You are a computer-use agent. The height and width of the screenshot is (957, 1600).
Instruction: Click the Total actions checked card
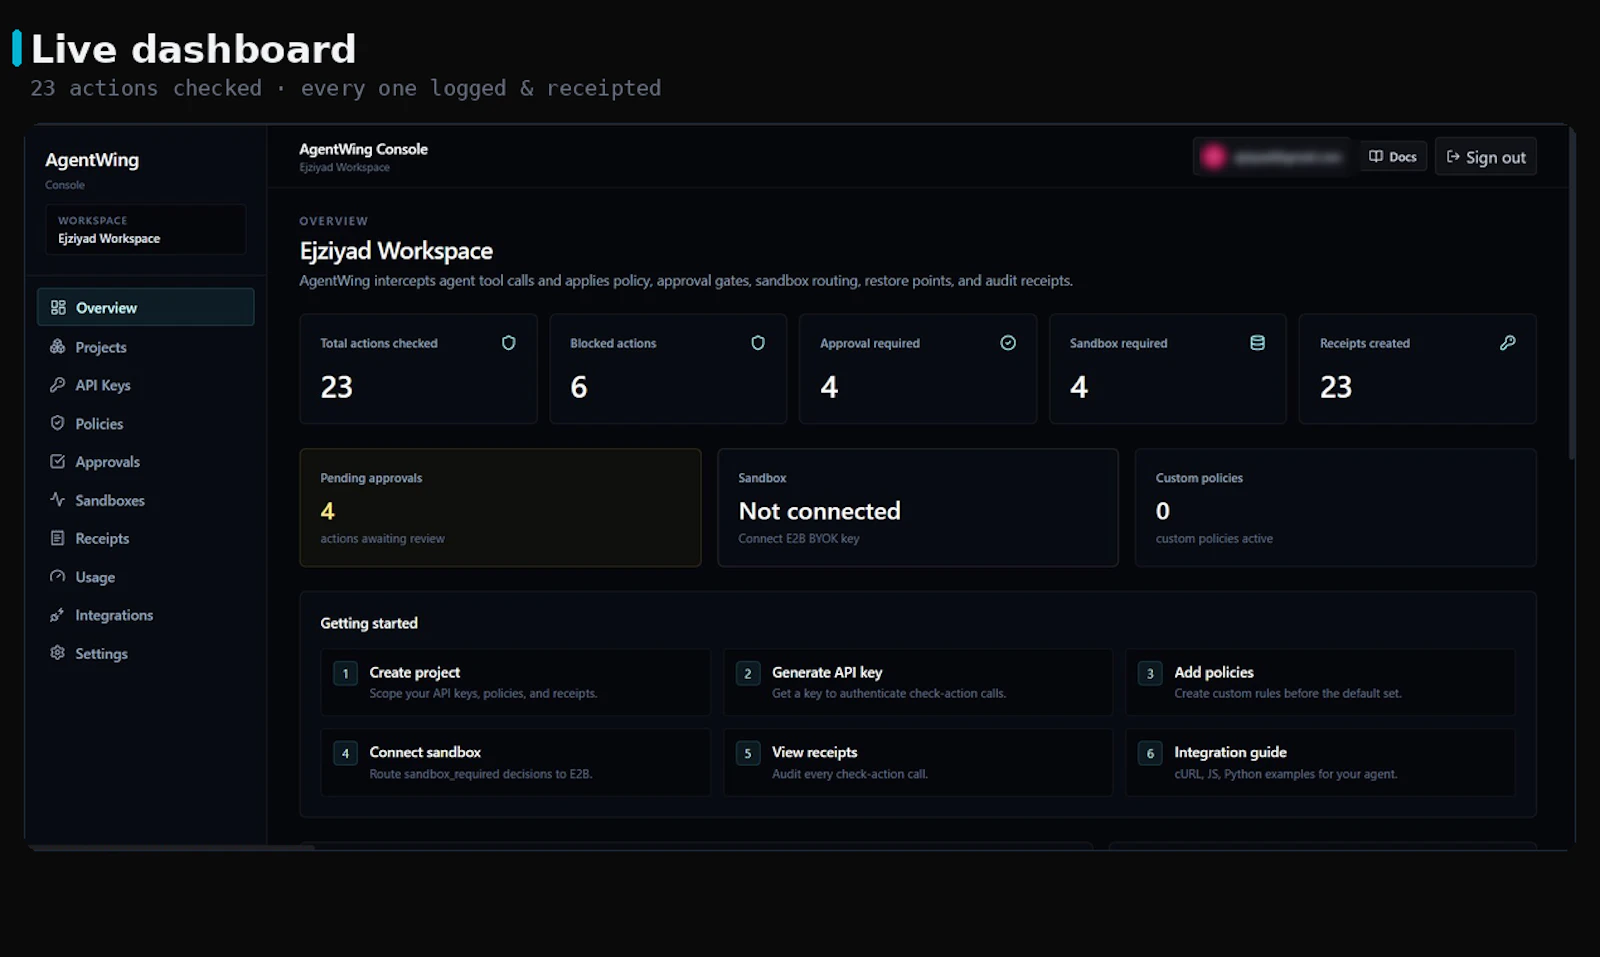pos(418,369)
